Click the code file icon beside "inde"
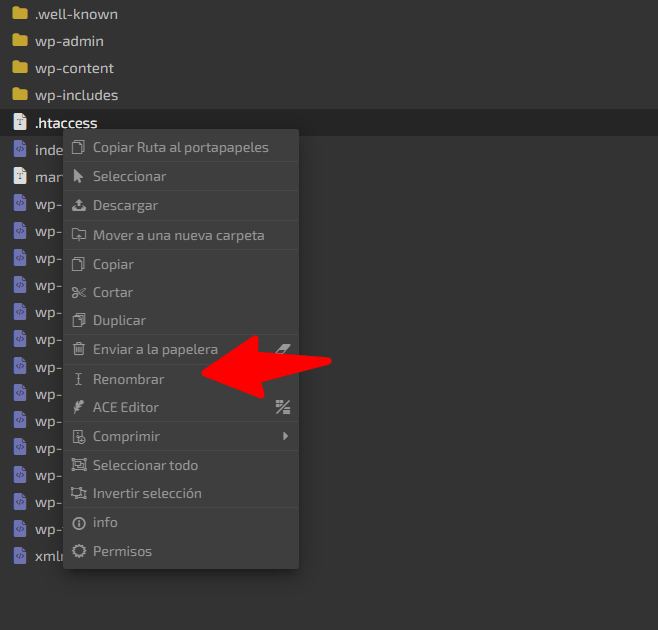658x630 pixels. (x=20, y=149)
